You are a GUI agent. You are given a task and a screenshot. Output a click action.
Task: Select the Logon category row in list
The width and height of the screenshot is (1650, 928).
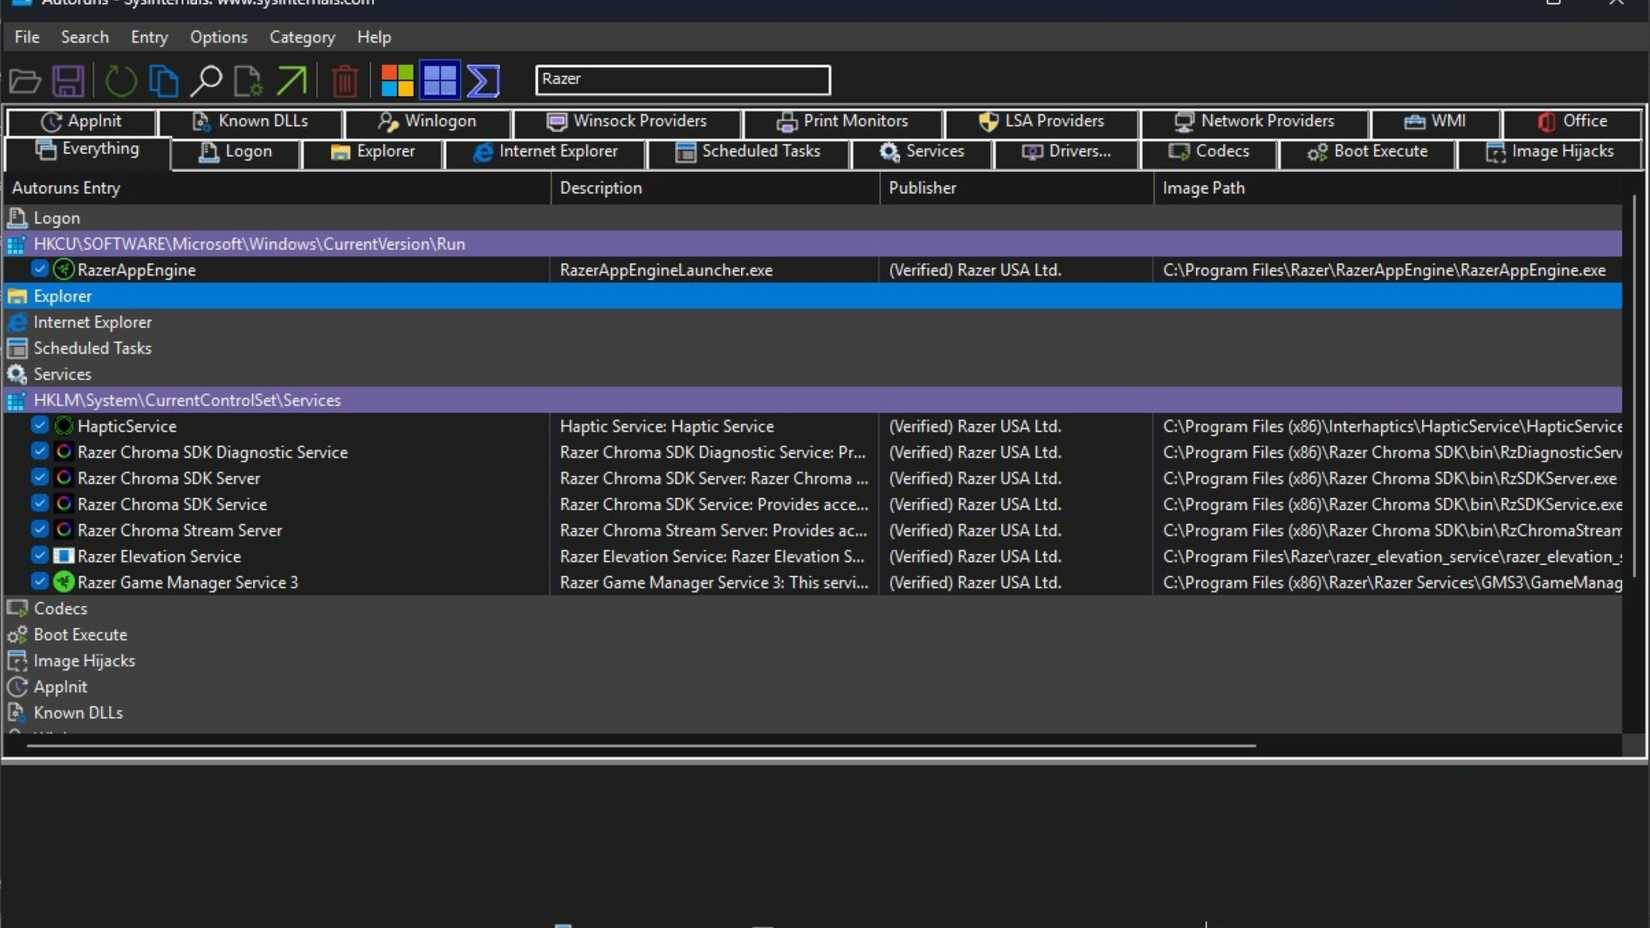(x=57, y=218)
